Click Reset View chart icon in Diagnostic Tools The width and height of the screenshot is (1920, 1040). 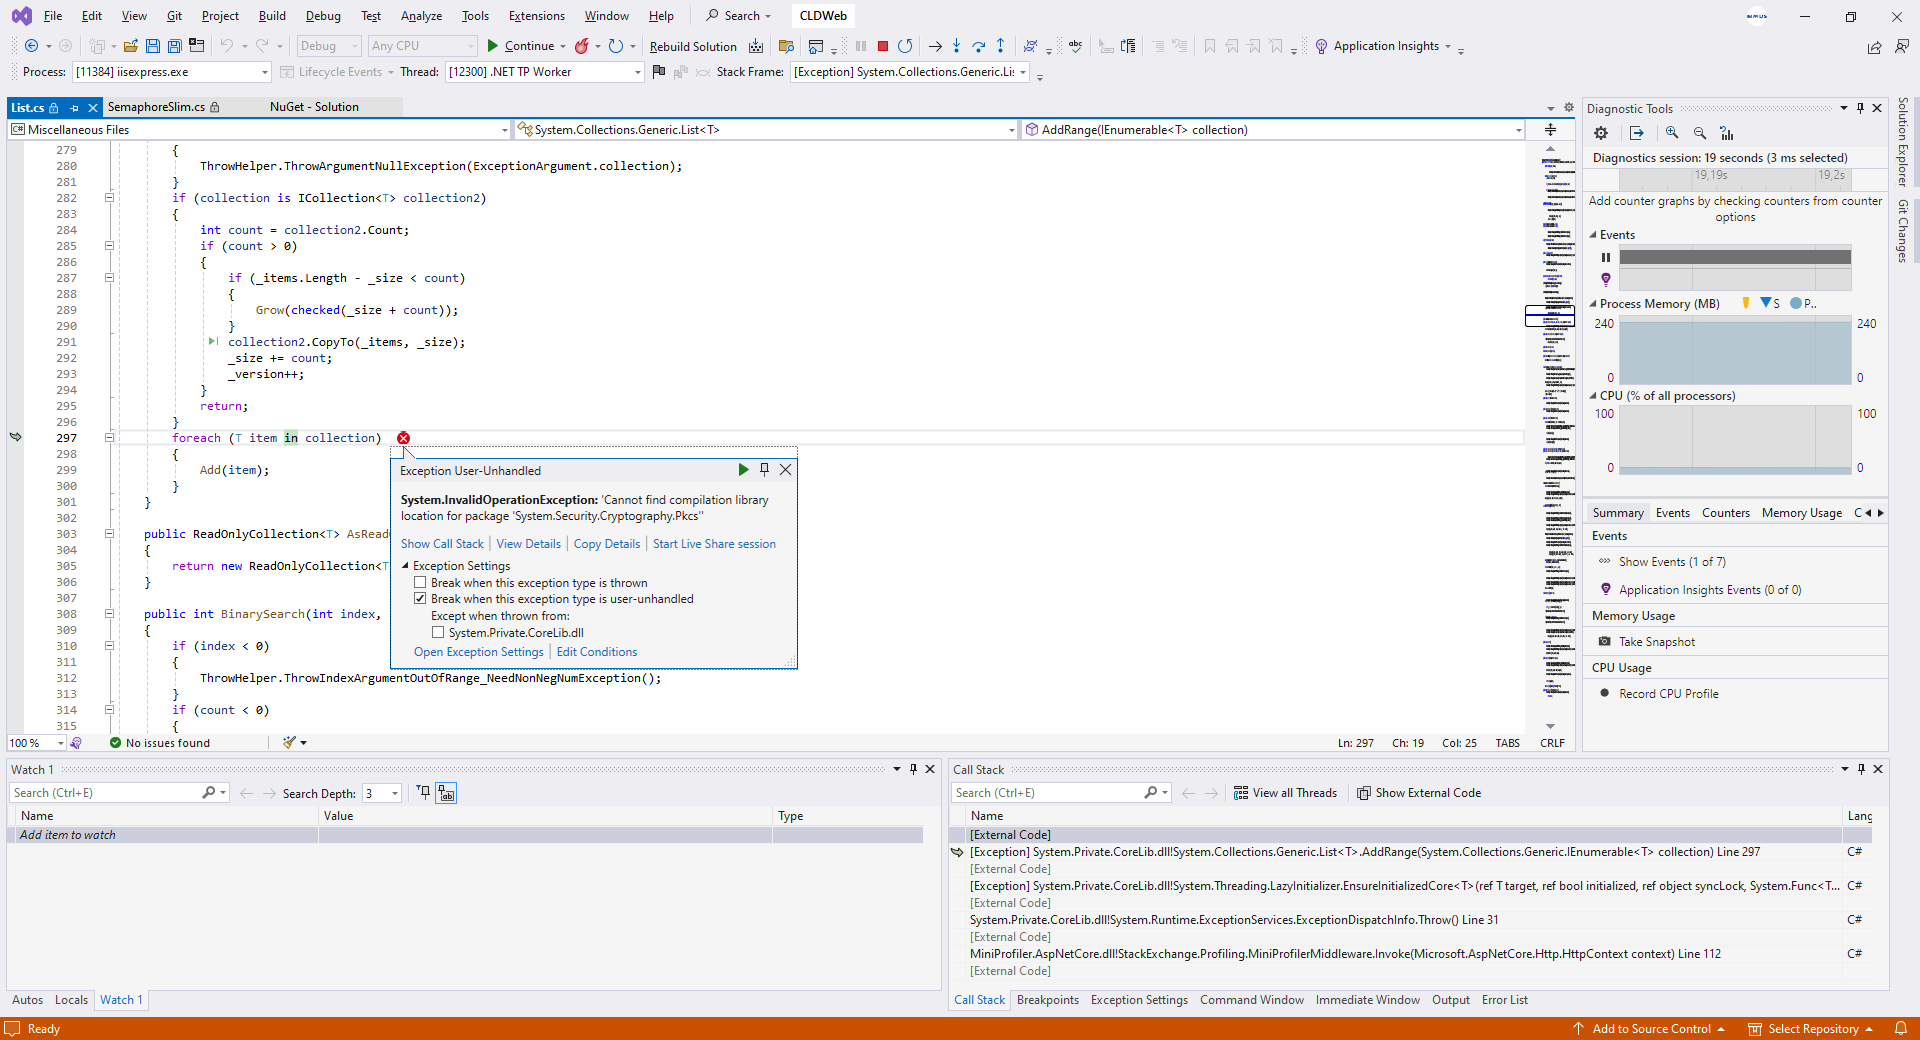pyautogui.click(x=1726, y=133)
